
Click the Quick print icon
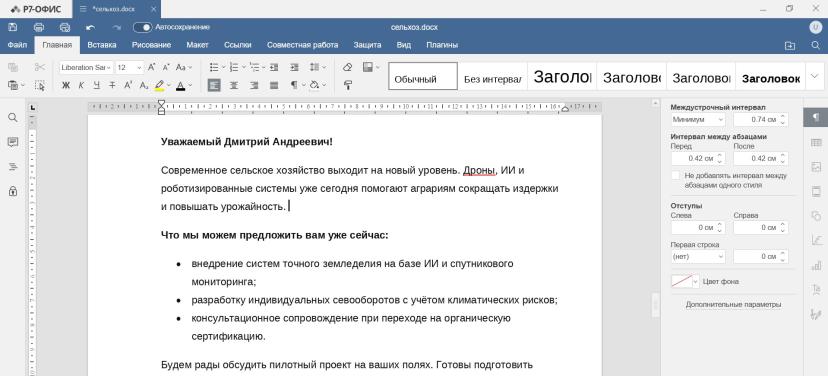pos(64,27)
